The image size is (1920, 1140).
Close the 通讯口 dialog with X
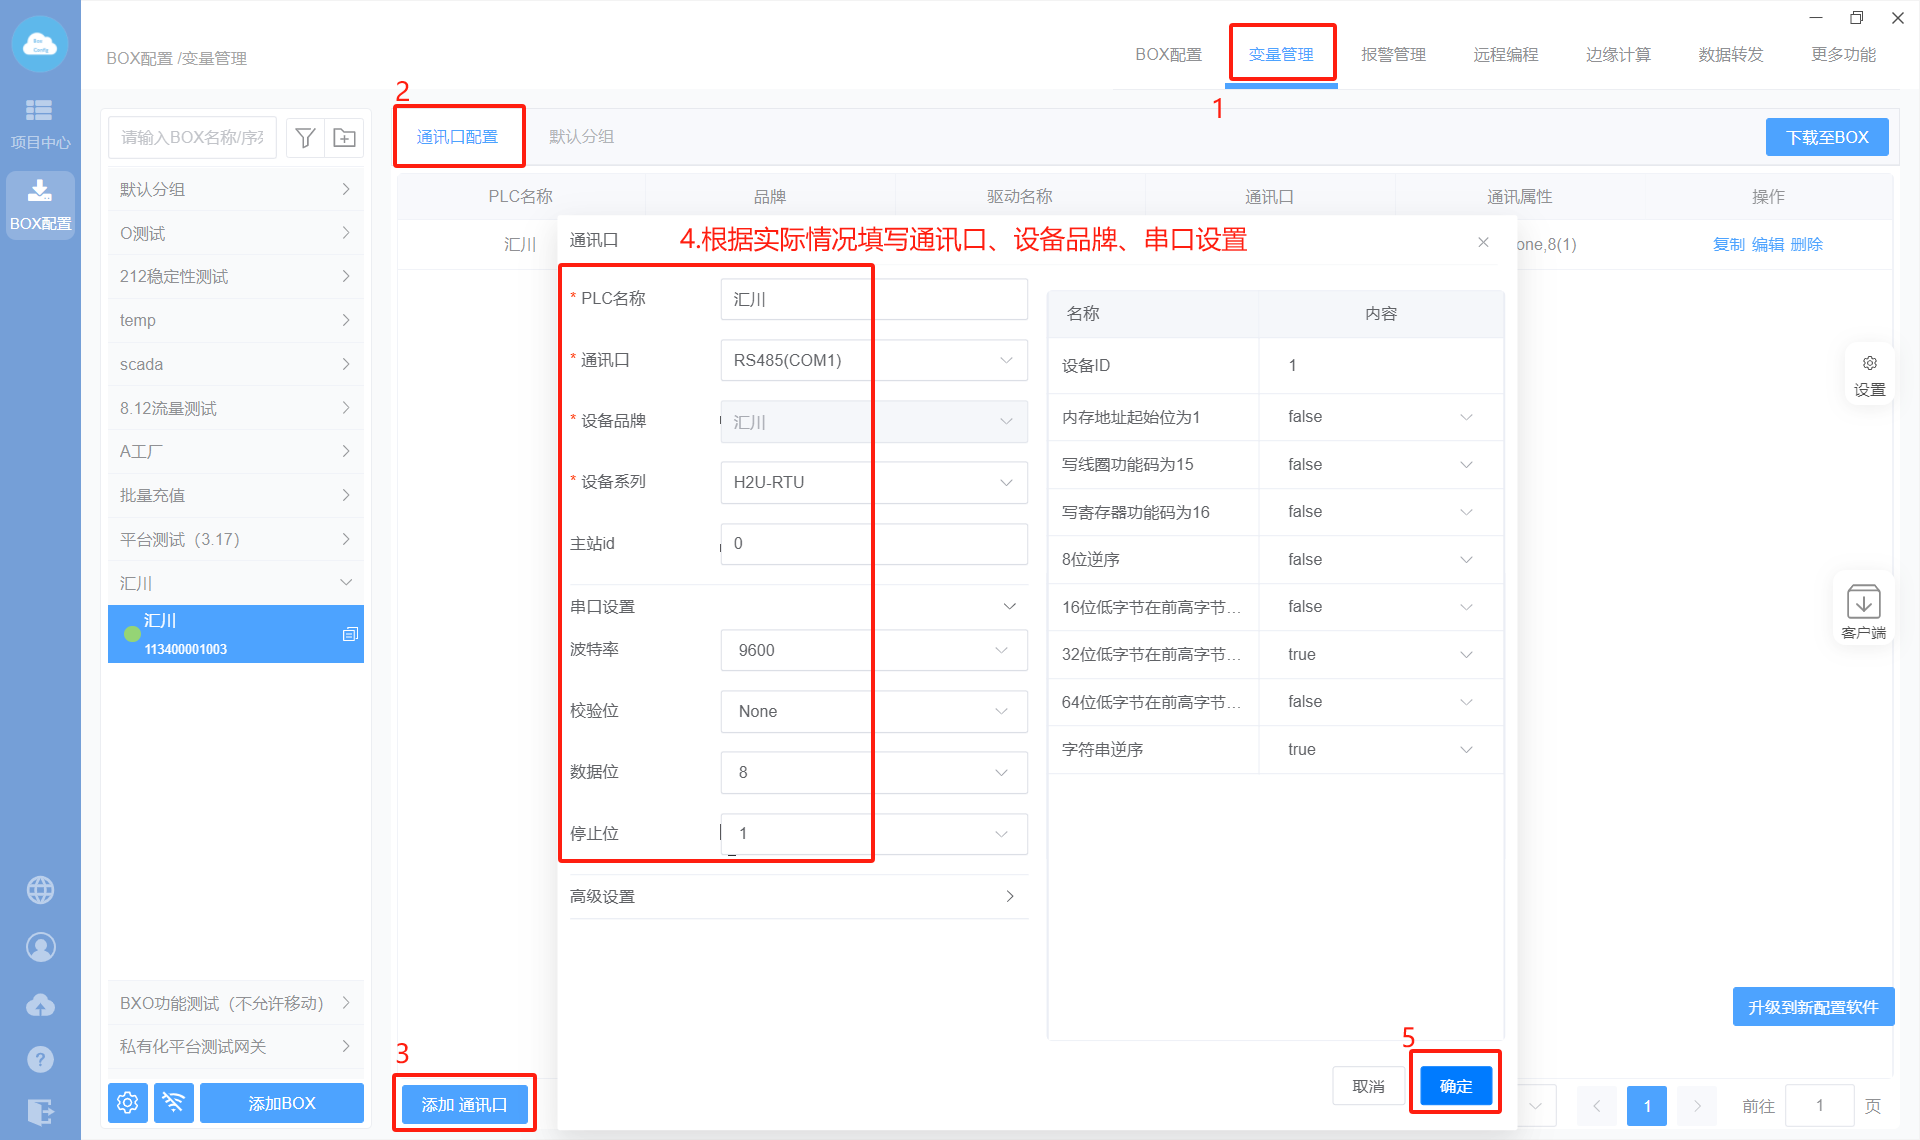pyautogui.click(x=1483, y=242)
